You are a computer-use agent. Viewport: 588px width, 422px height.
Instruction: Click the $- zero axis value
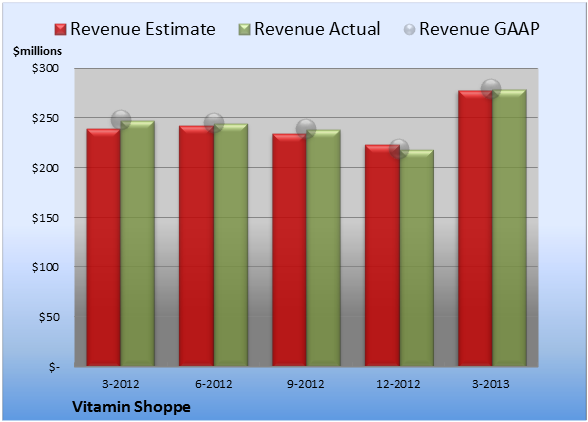(54, 367)
